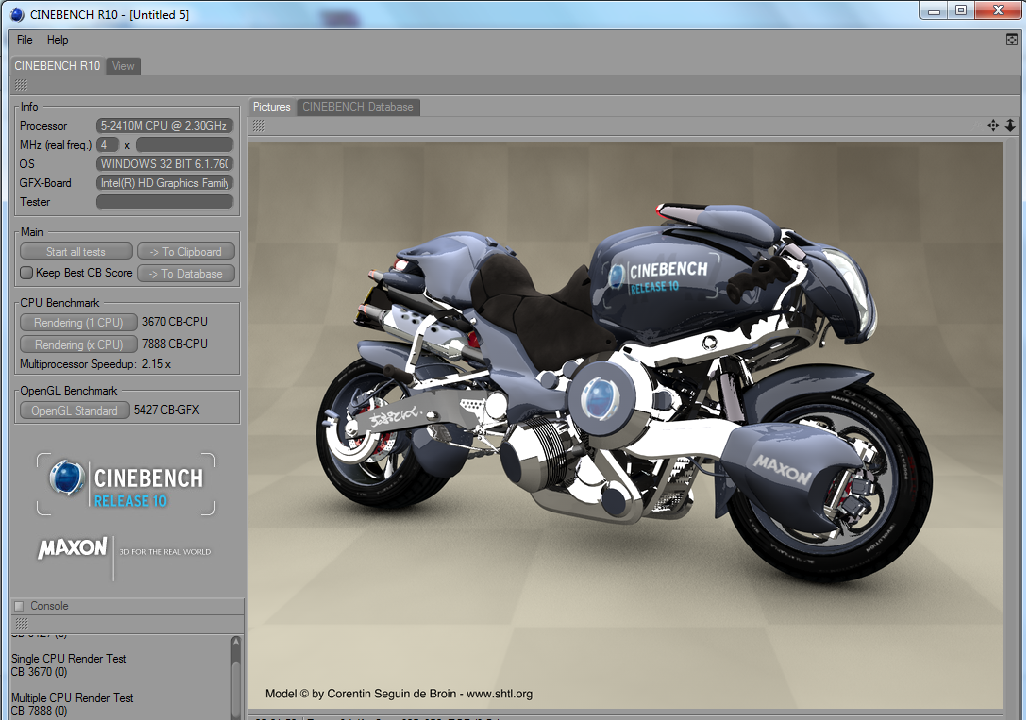Click the MHz multiplier field showing 4
1026x720 pixels.
pos(107,145)
